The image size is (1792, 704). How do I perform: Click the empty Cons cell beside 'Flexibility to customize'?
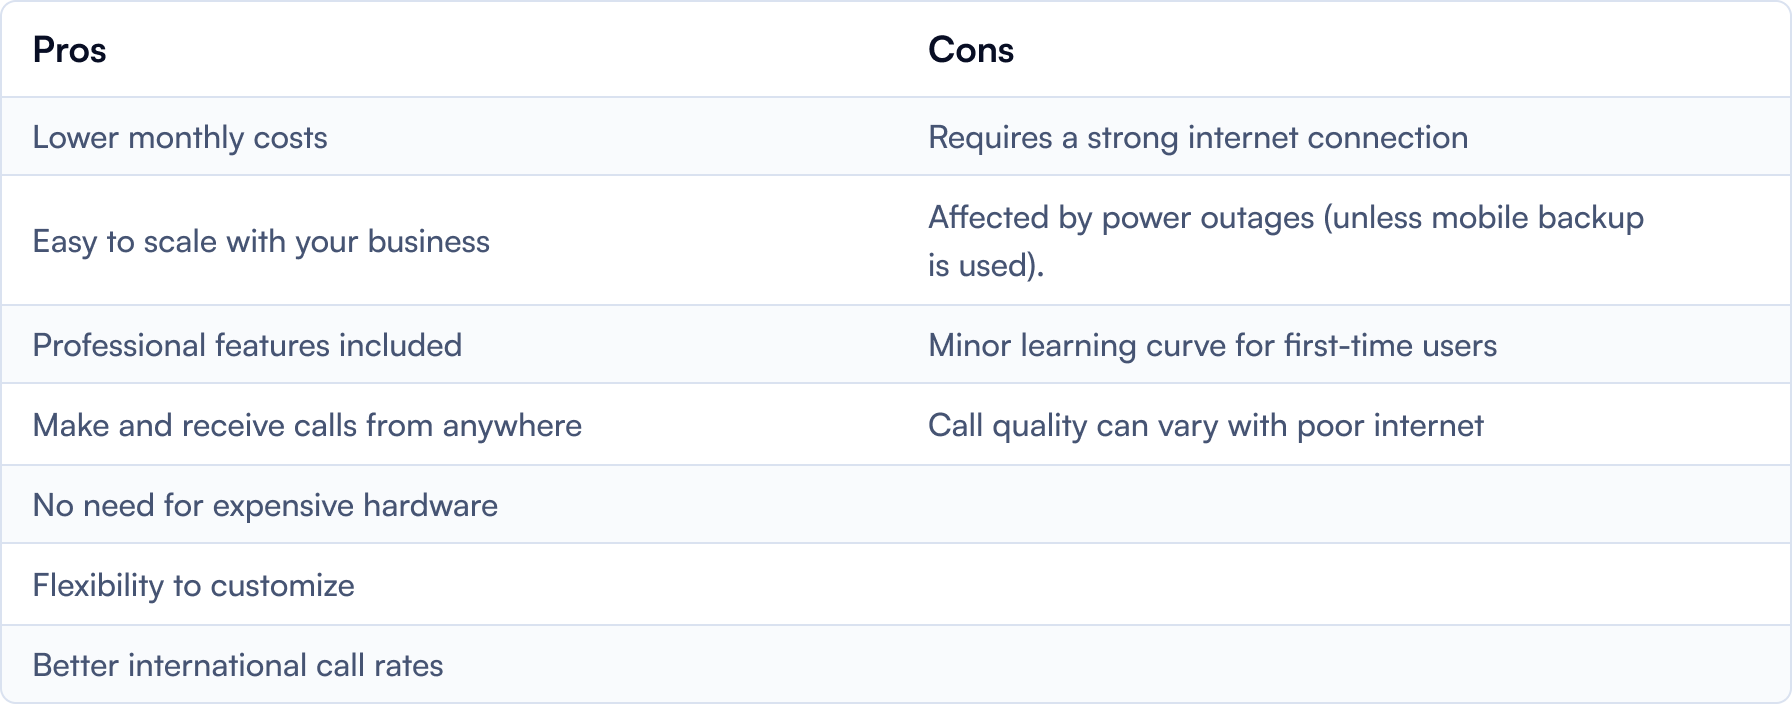point(1343,585)
